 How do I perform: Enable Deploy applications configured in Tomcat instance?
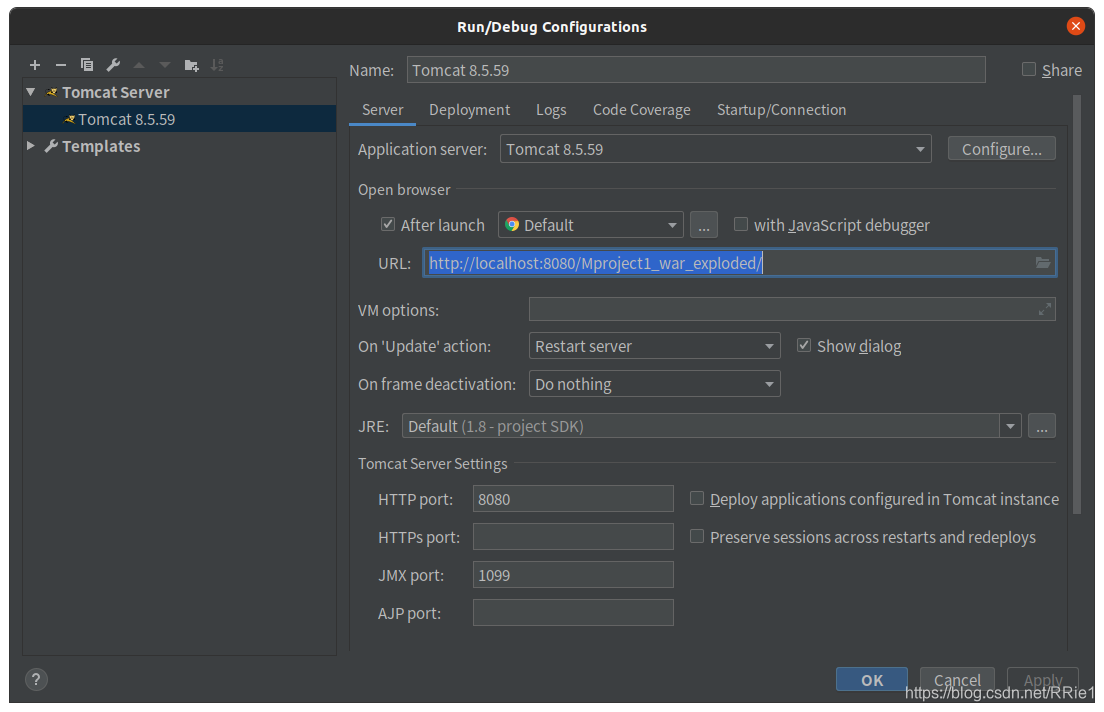tap(696, 498)
